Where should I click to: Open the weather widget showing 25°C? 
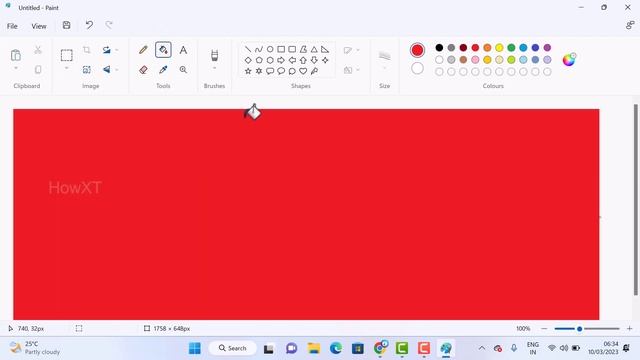[35, 348]
